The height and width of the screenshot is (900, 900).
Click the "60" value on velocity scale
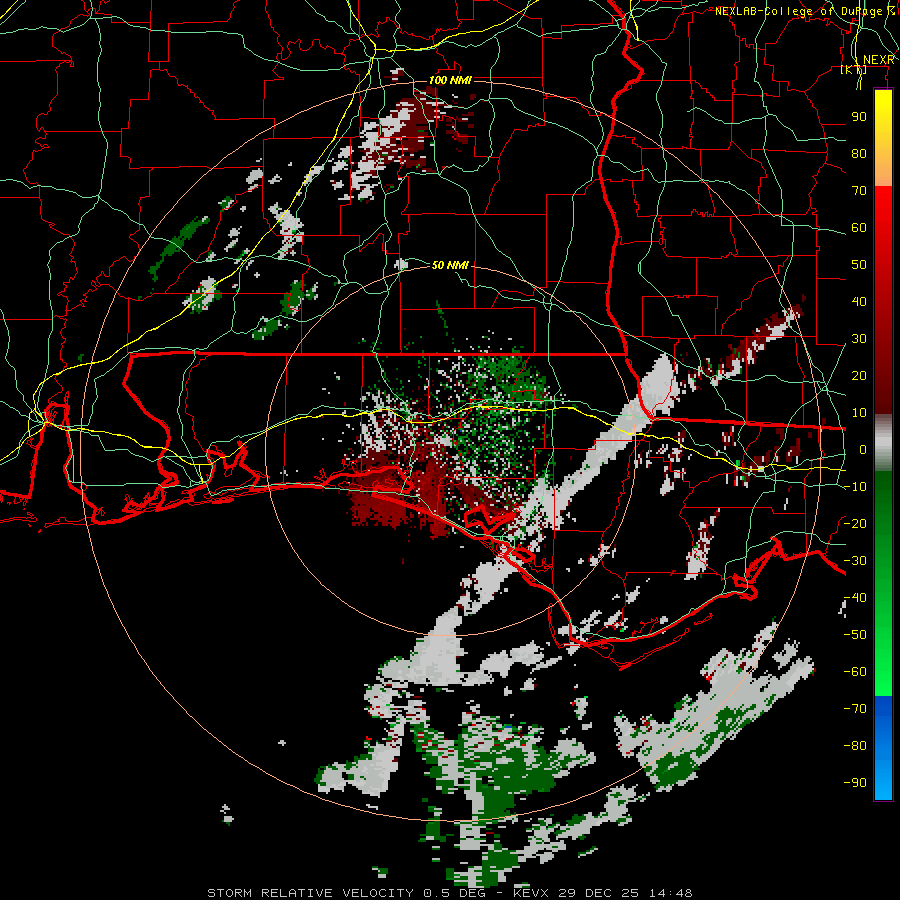click(x=859, y=228)
